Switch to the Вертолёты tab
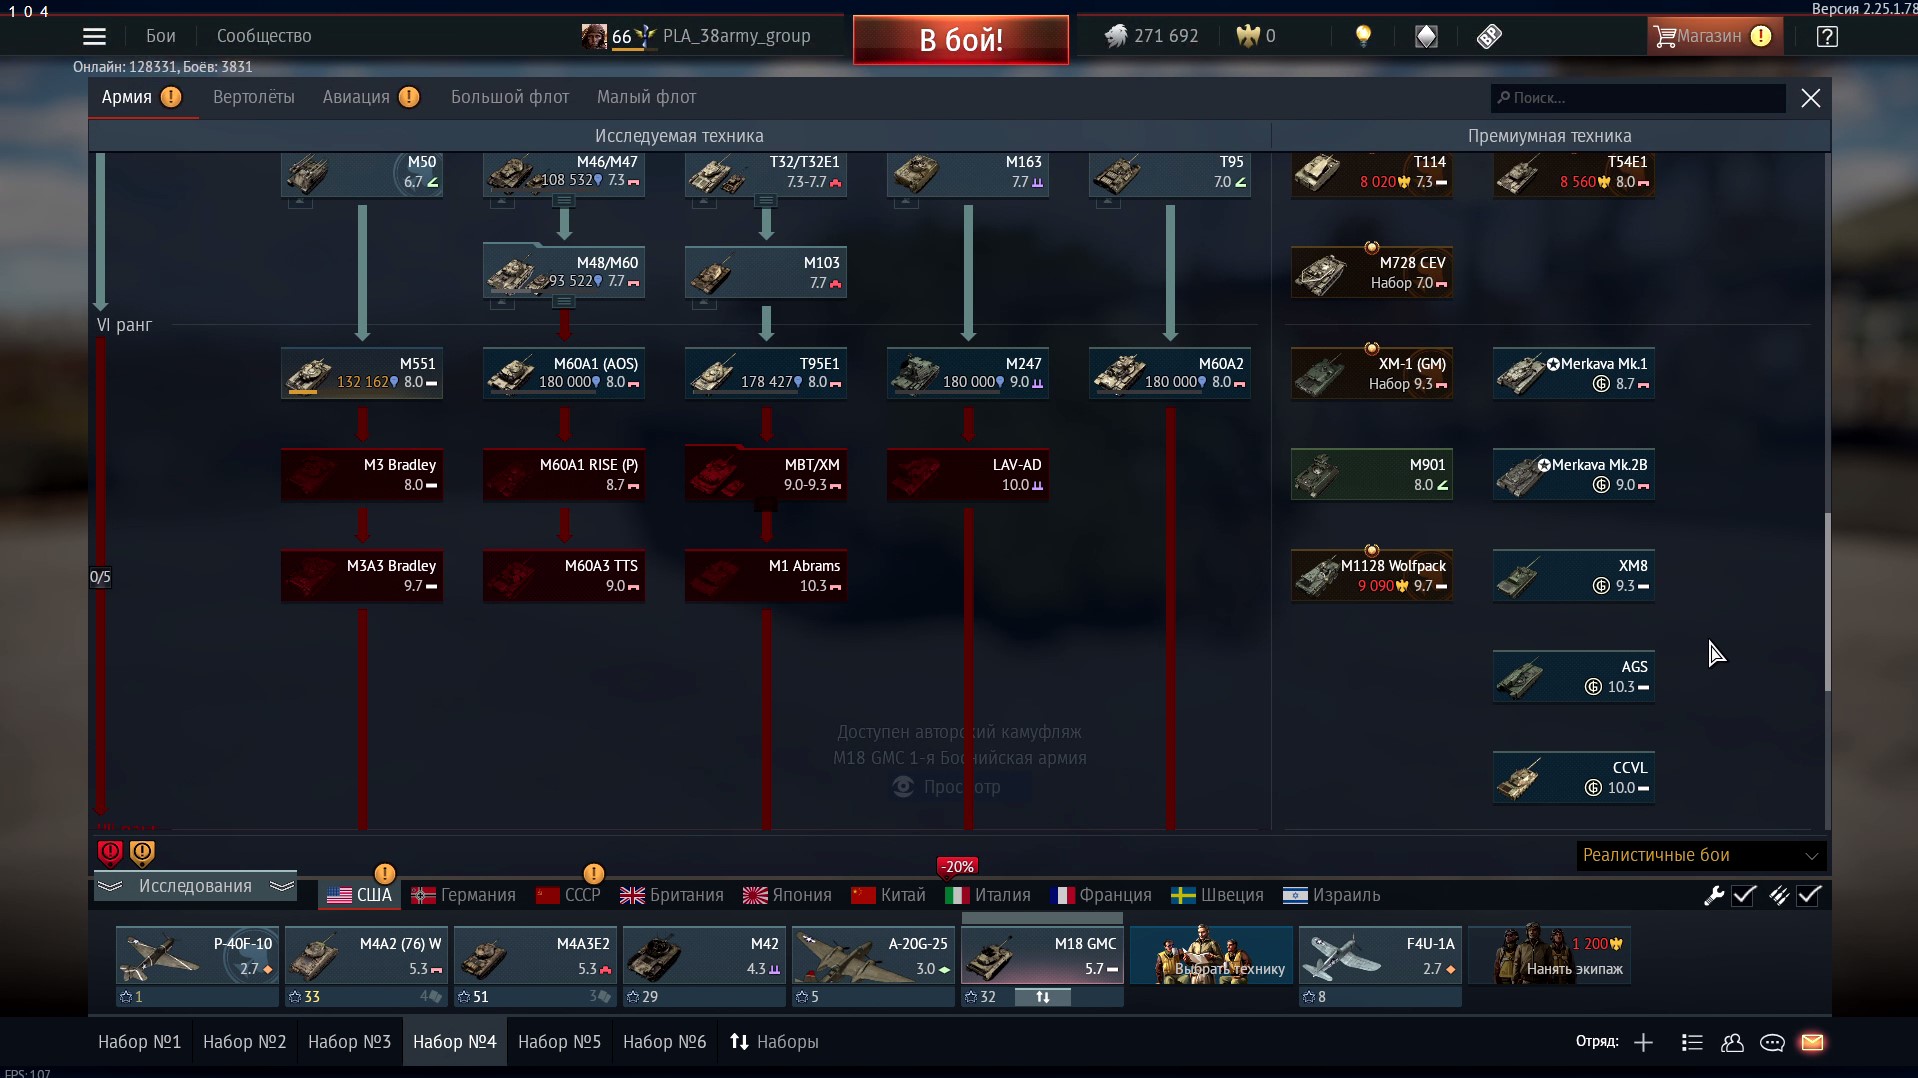Image resolution: width=1918 pixels, height=1078 pixels. pyautogui.click(x=254, y=97)
